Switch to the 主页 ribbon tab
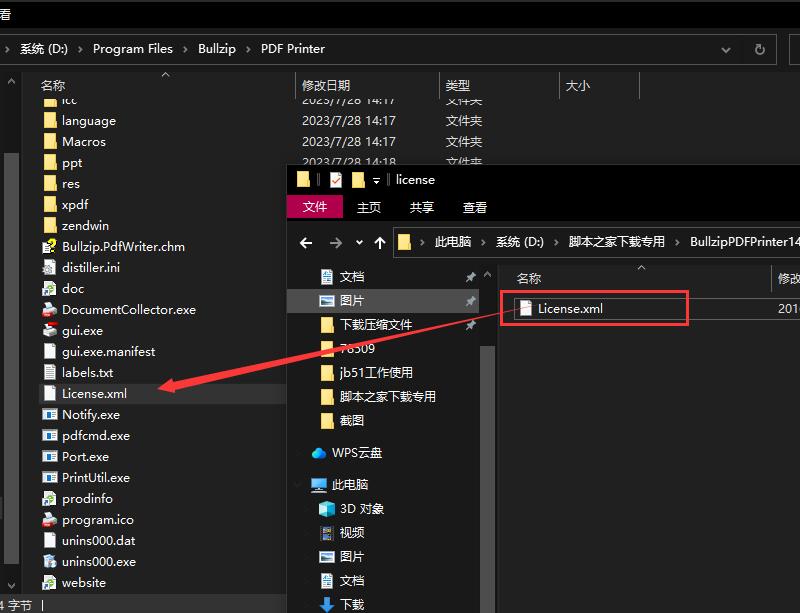 pyautogui.click(x=369, y=207)
